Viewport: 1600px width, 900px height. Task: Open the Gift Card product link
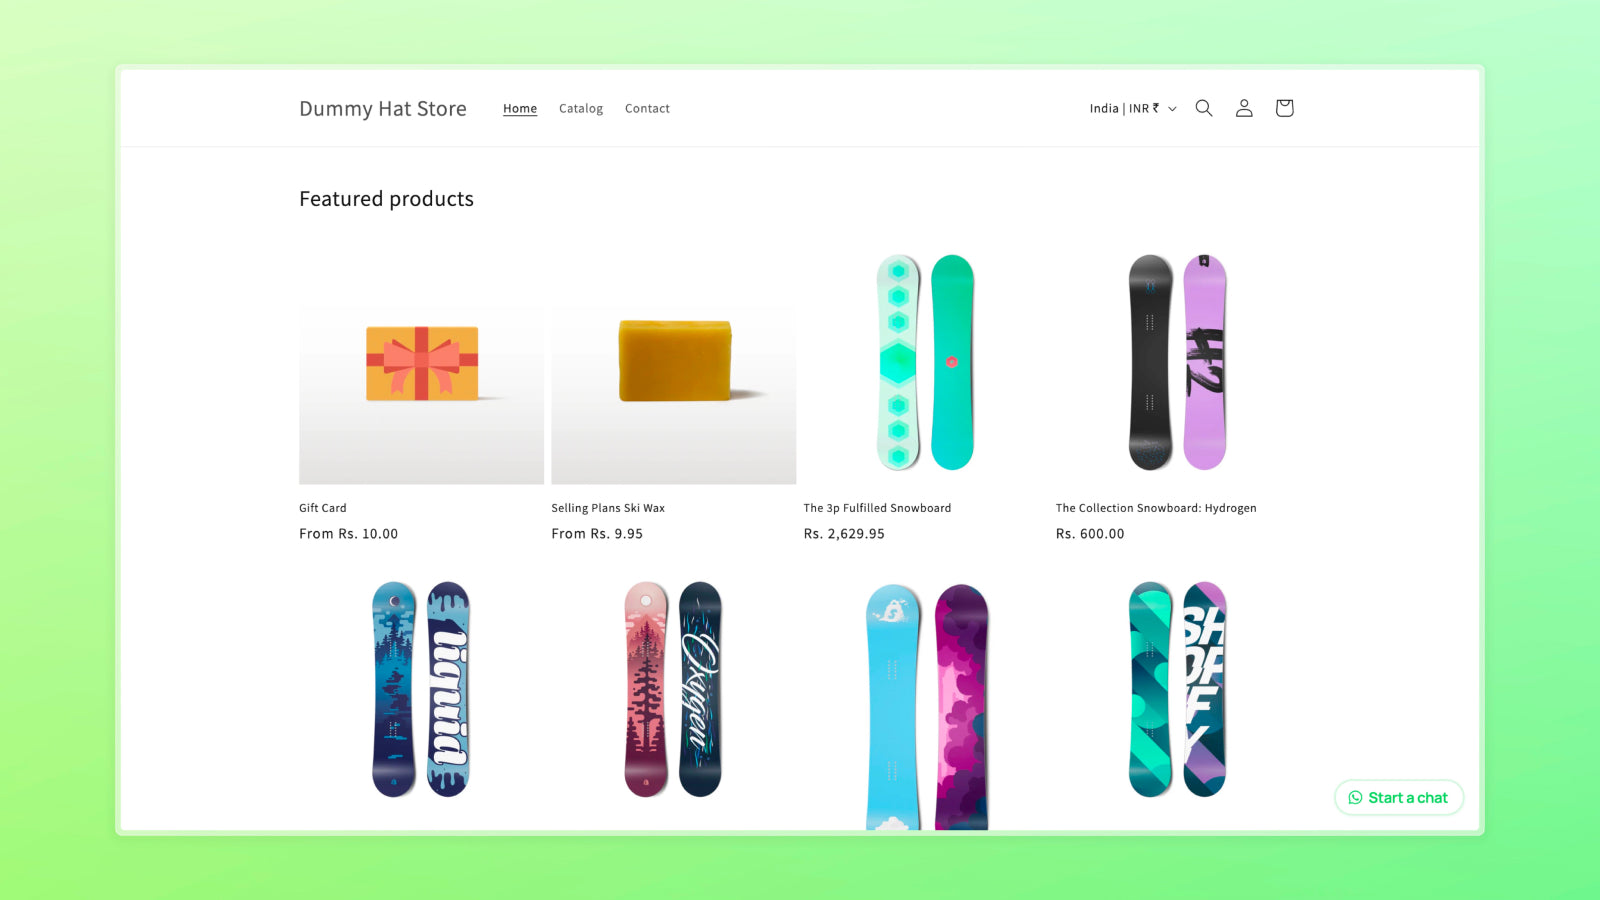click(x=323, y=508)
